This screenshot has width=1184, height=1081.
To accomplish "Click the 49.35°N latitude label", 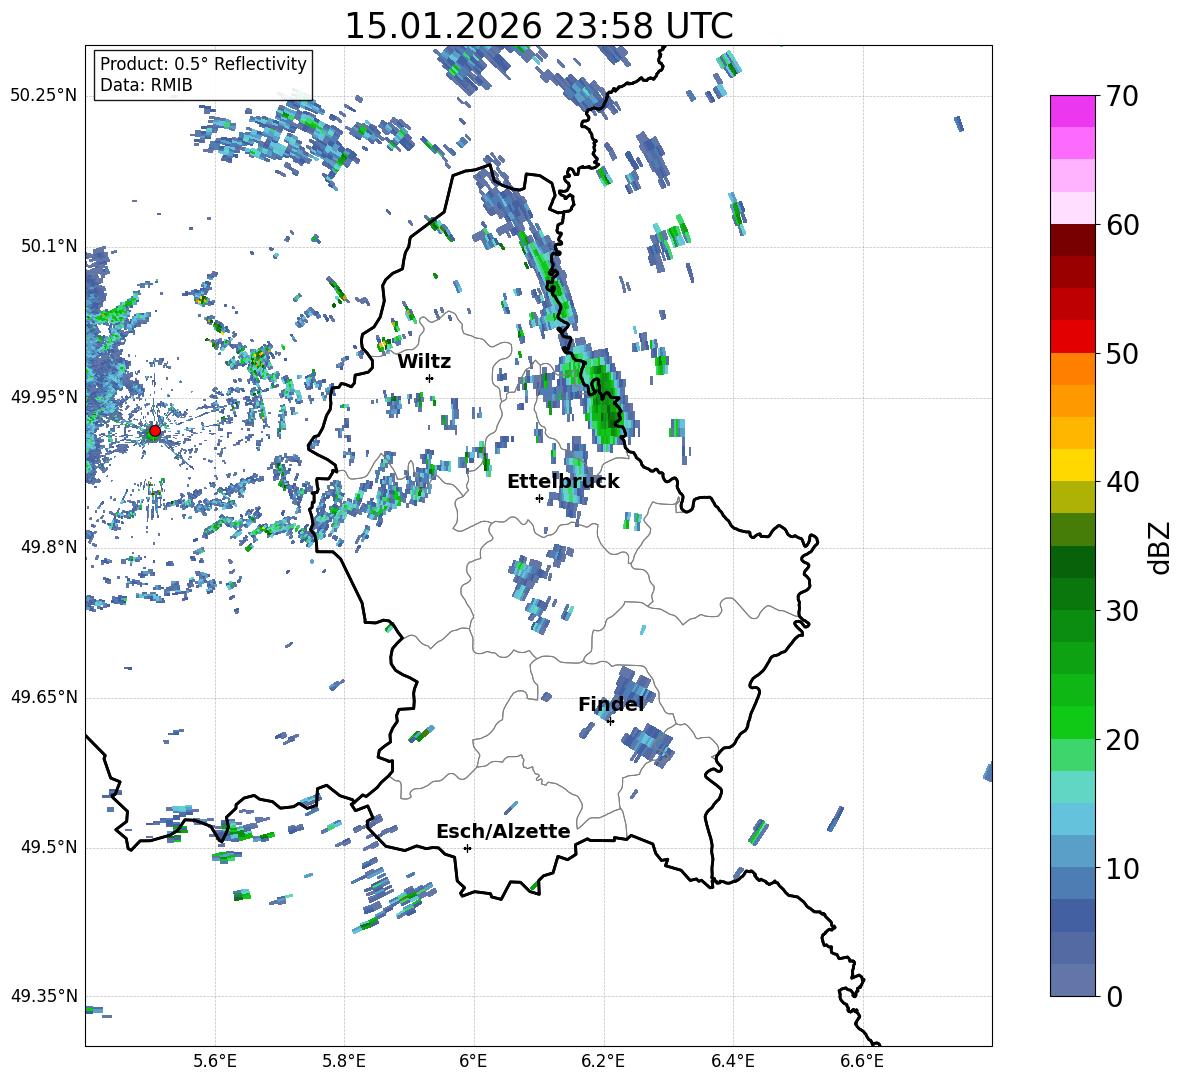I will pyautogui.click(x=43, y=996).
